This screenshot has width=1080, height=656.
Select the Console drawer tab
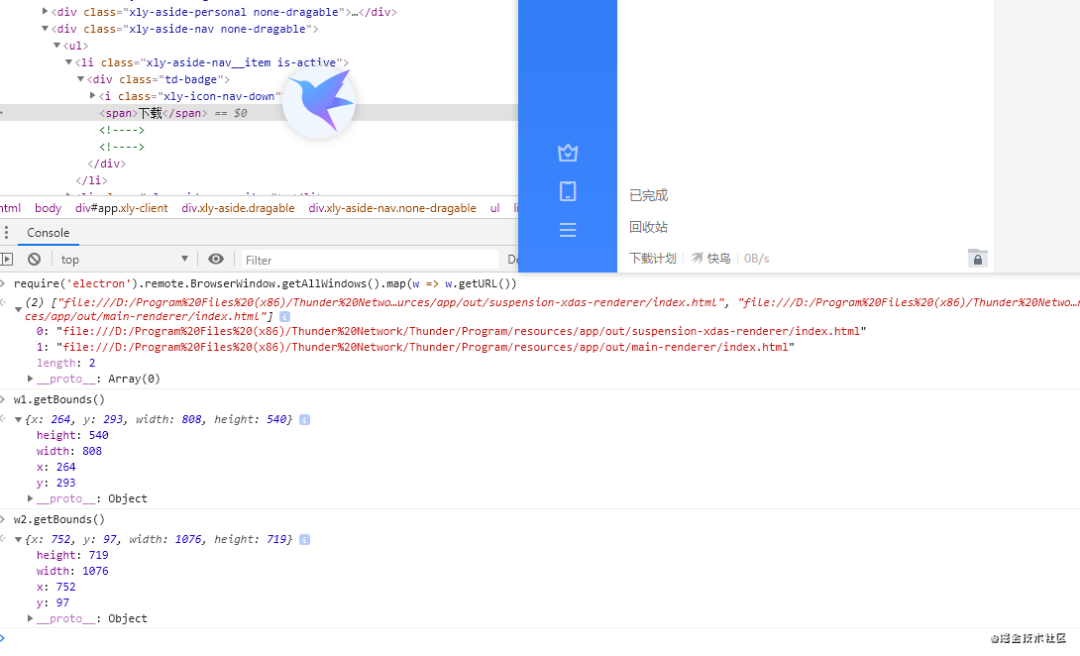point(48,232)
